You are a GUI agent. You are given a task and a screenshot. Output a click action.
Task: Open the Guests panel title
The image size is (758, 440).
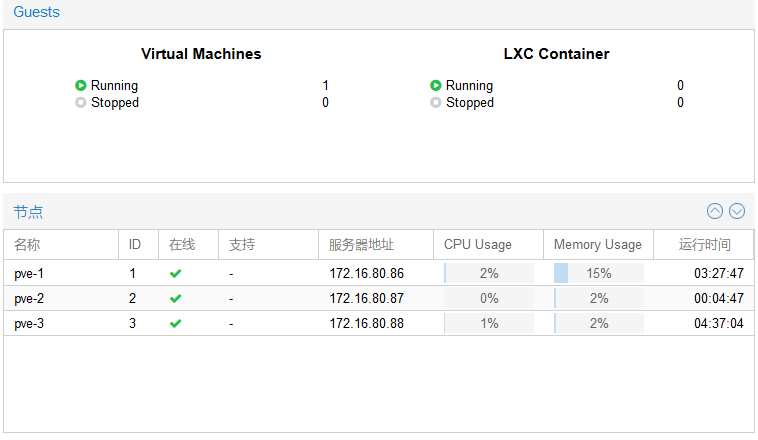36,12
